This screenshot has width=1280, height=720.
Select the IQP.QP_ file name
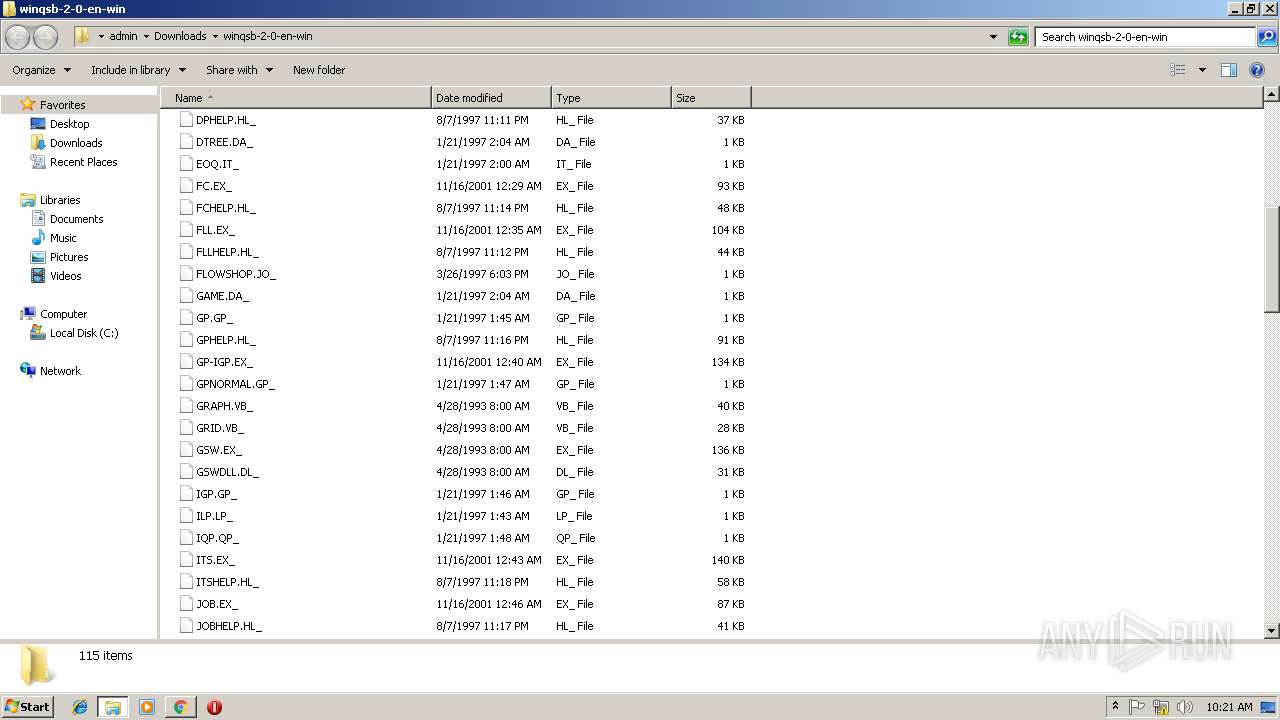[217, 538]
